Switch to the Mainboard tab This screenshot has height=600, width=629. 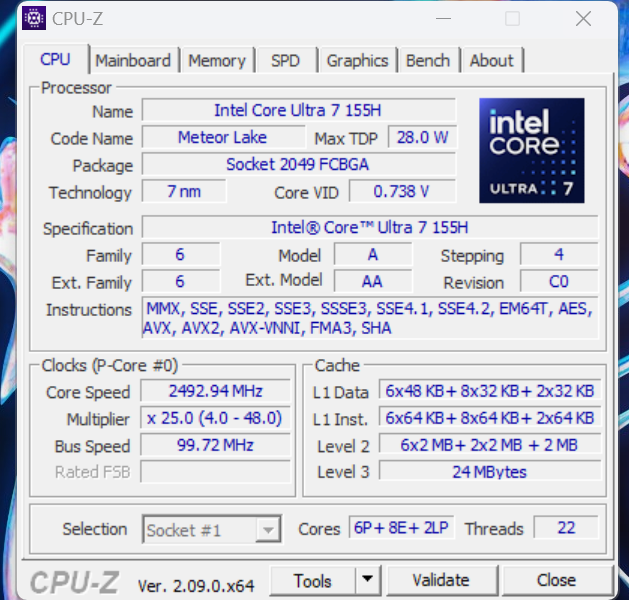(x=133, y=60)
